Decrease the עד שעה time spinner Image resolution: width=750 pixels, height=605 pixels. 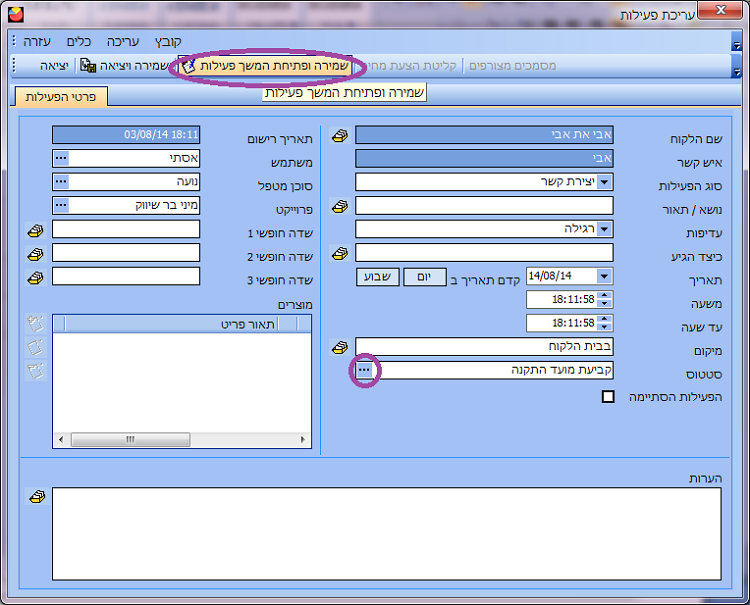coord(605,327)
